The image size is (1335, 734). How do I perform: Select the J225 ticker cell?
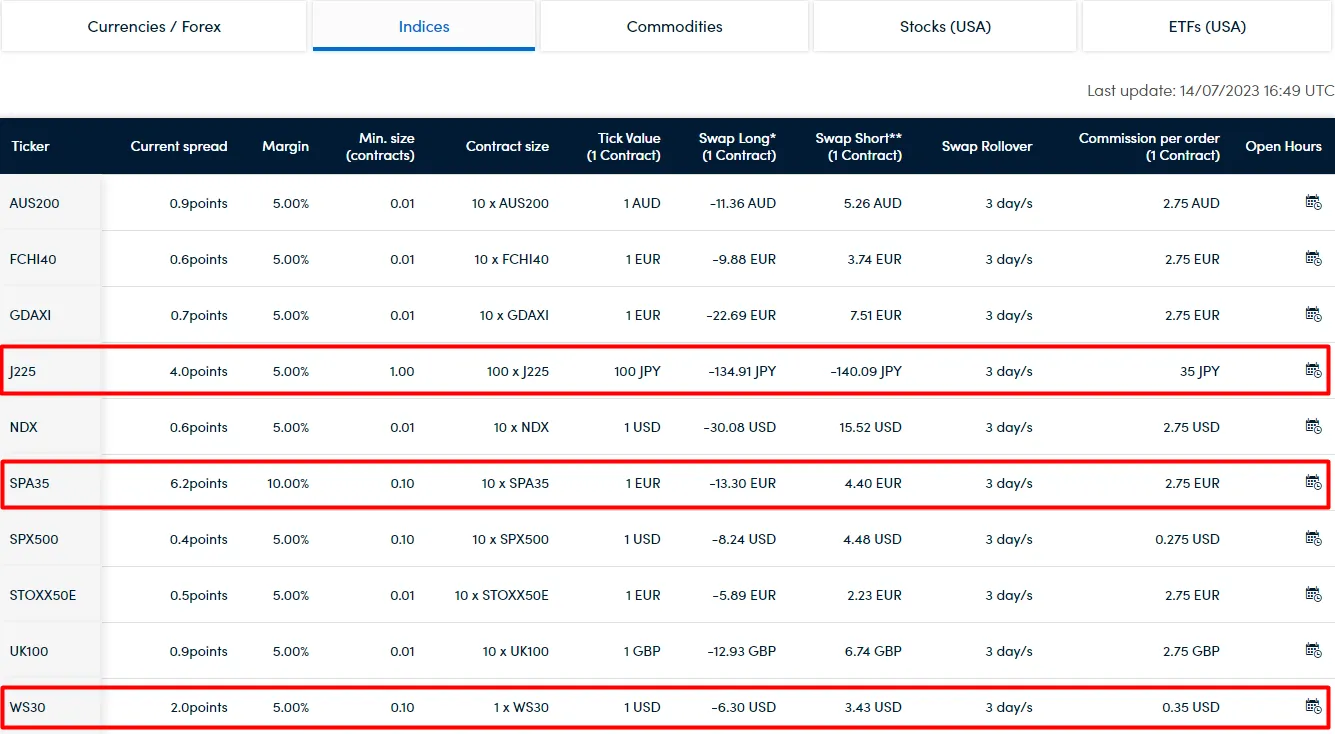[x=51, y=371]
